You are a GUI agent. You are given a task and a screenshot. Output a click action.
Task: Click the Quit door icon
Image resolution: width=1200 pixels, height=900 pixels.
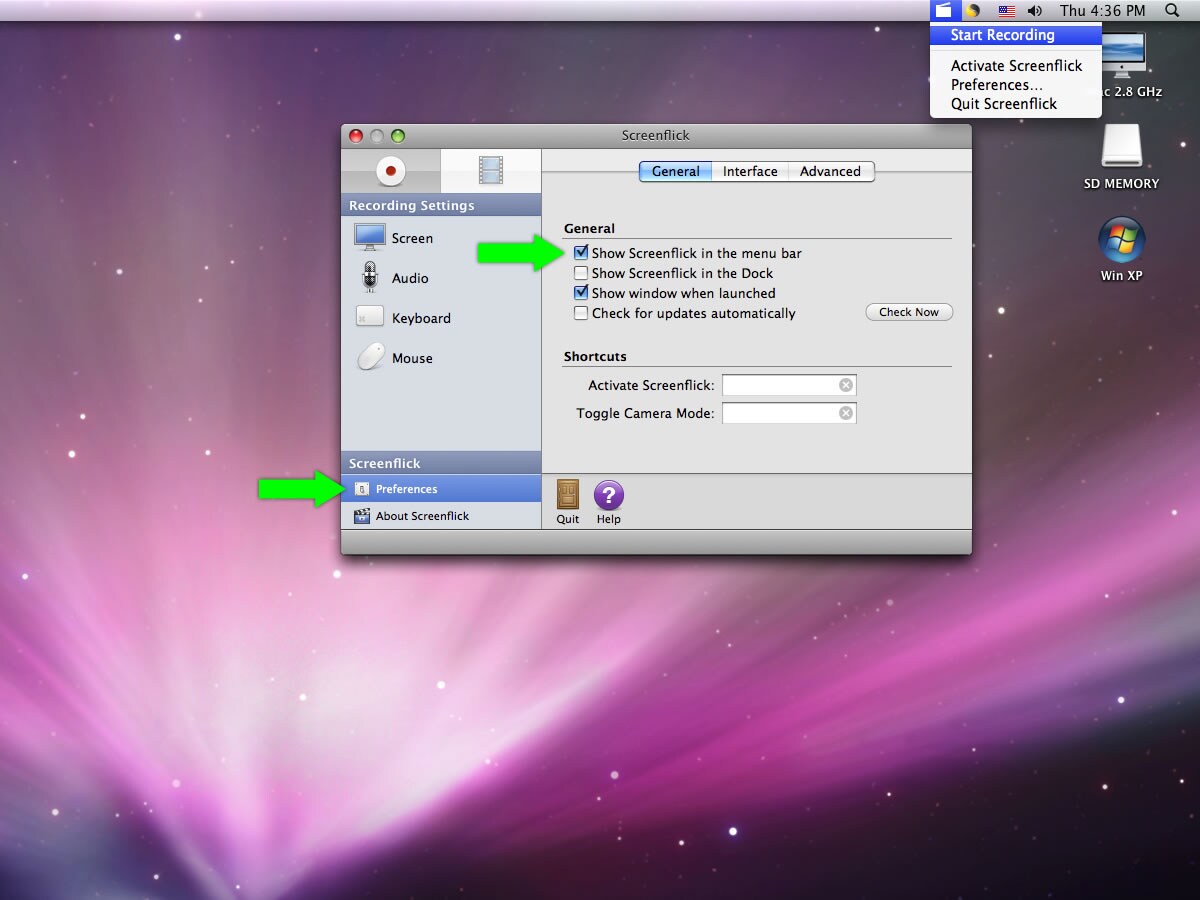click(568, 495)
